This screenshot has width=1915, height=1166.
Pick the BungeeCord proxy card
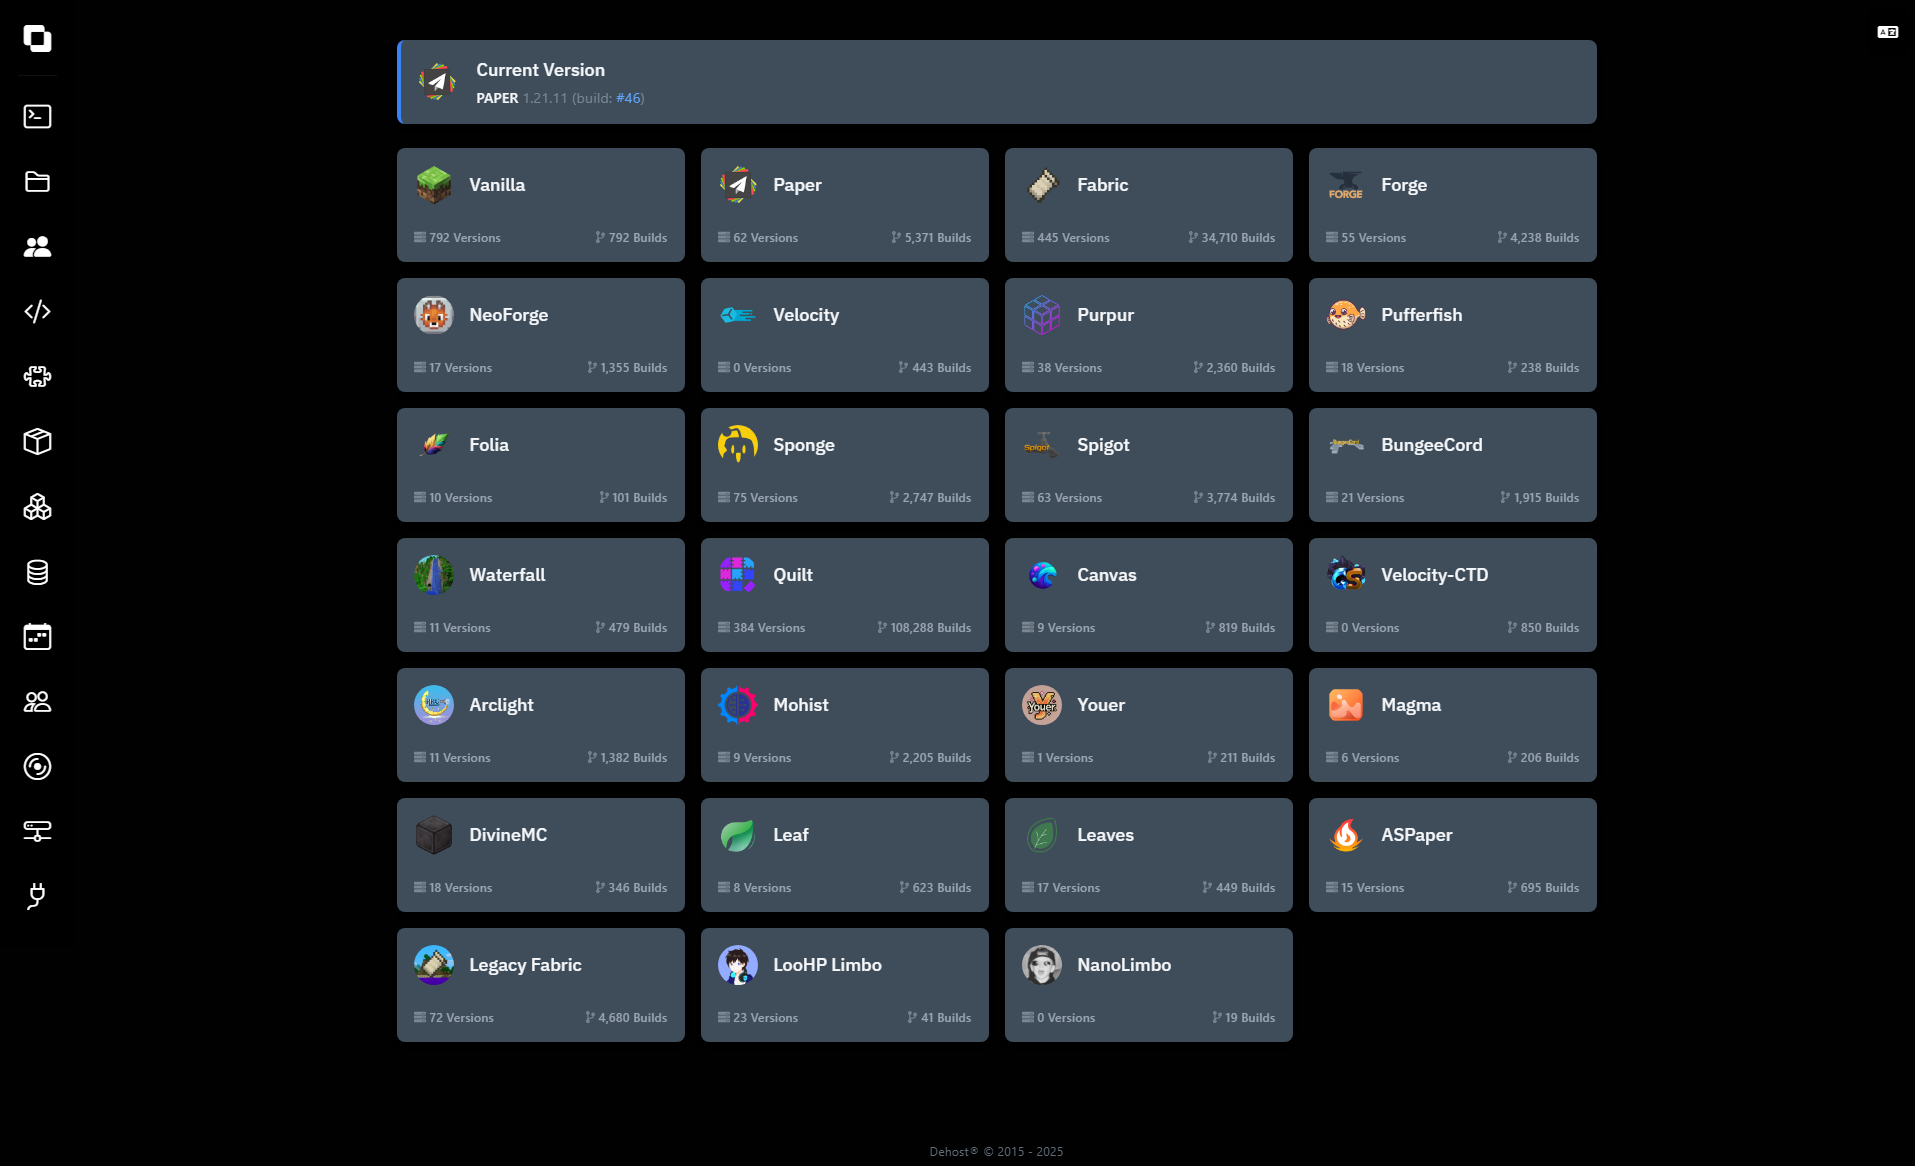pos(1452,465)
